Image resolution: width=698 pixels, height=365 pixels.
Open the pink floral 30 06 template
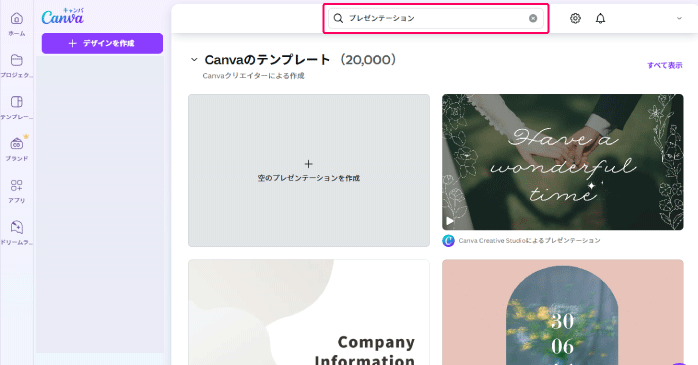point(563,312)
